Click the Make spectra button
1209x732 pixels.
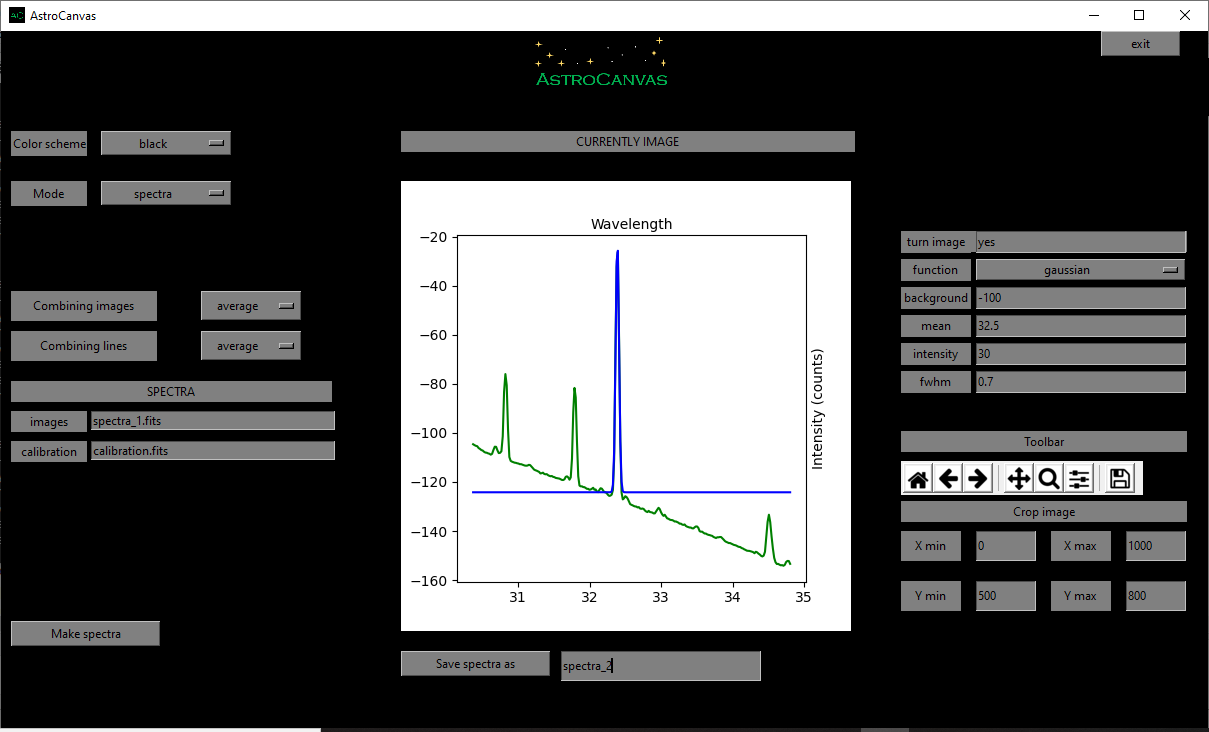pyautogui.click(x=86, y=633)
